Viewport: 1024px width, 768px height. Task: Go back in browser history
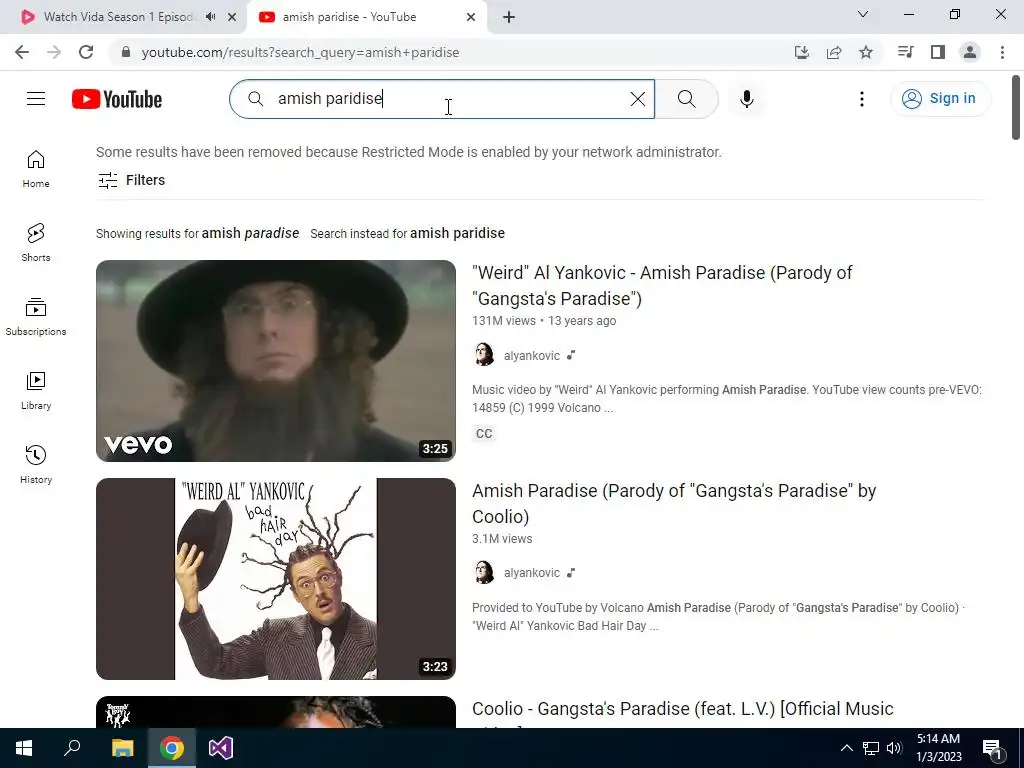22,52
